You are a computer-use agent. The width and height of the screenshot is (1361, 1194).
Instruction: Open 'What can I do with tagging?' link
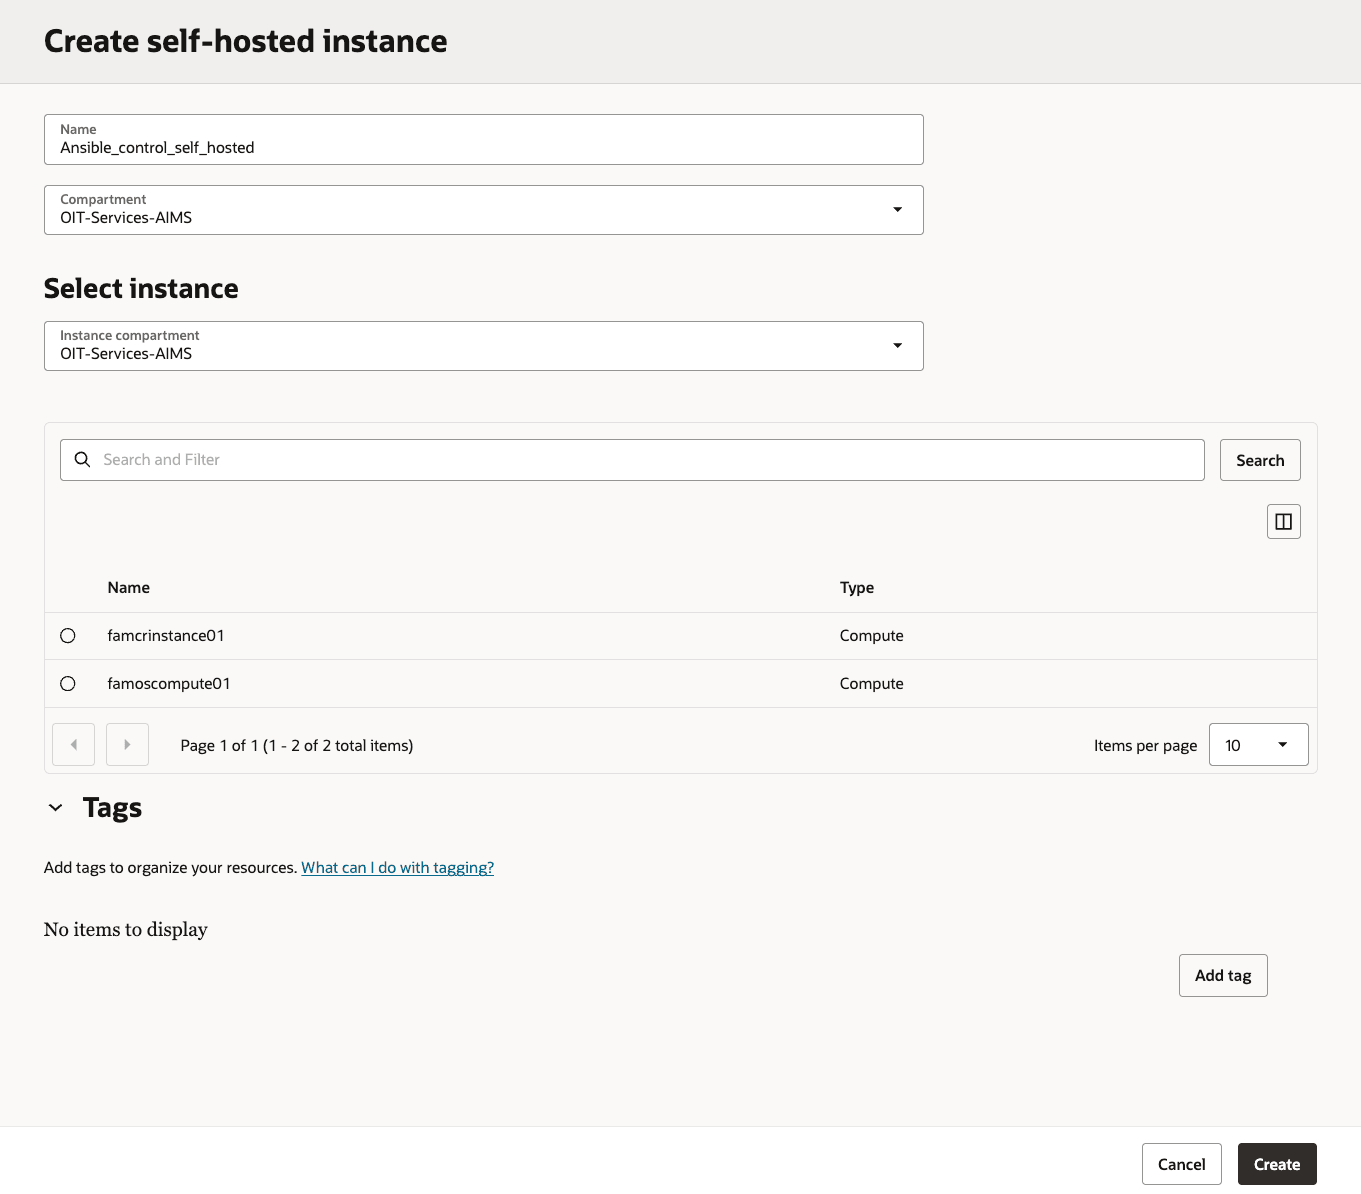click(397, 868)
